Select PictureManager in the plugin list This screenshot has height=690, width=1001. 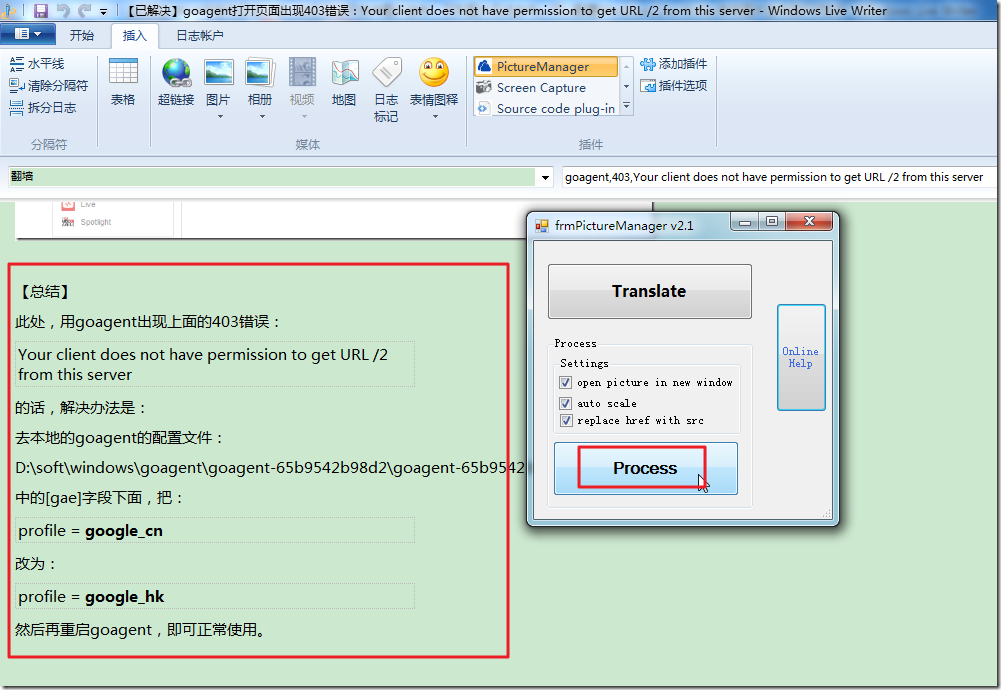tap(546, 66)
